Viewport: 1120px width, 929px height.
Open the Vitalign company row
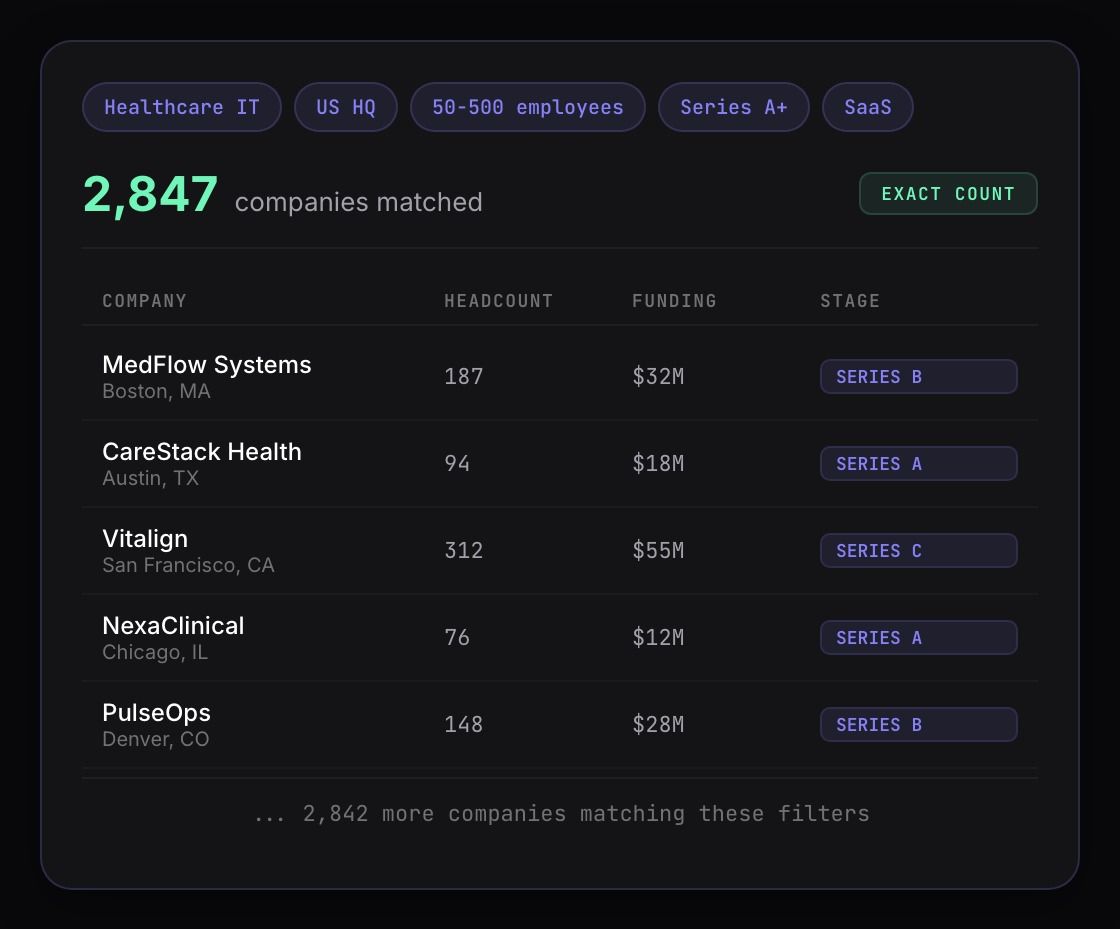tap(560, 551)
